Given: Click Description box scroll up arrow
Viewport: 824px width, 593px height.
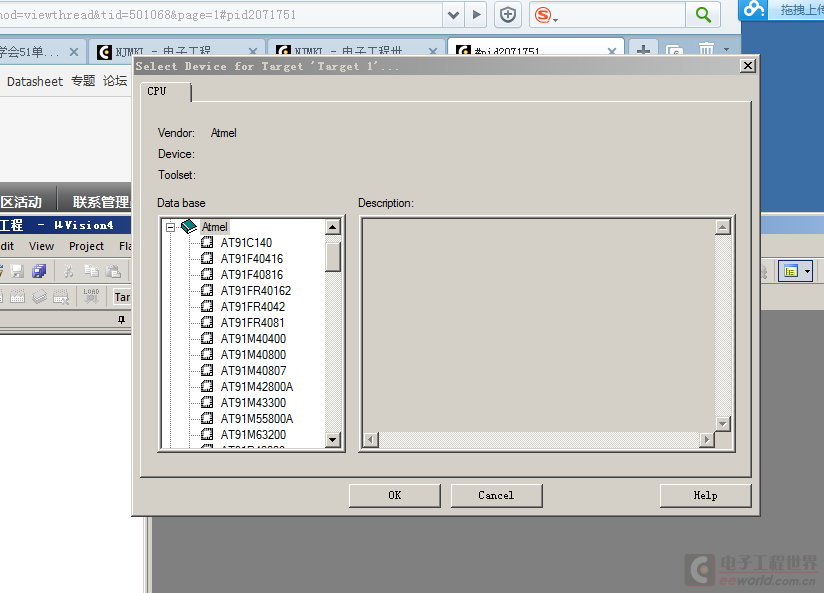Looking at the screenshot, I should [723, 227].
